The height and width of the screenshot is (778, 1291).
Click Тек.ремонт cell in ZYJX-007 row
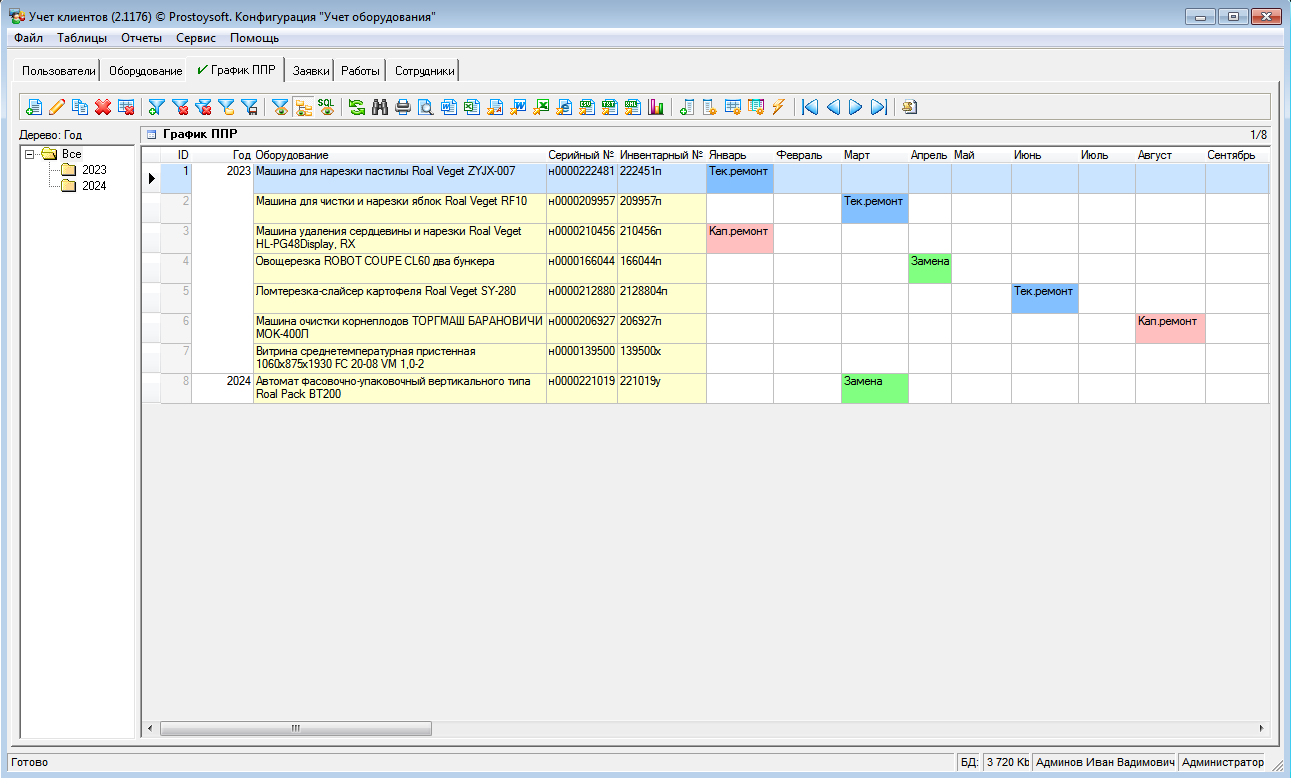click(739, 178)
